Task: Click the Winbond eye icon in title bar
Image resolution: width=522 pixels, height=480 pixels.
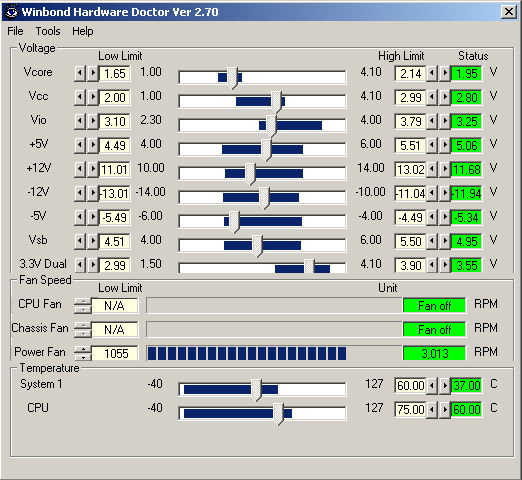Action: click(x=12, y=12)
